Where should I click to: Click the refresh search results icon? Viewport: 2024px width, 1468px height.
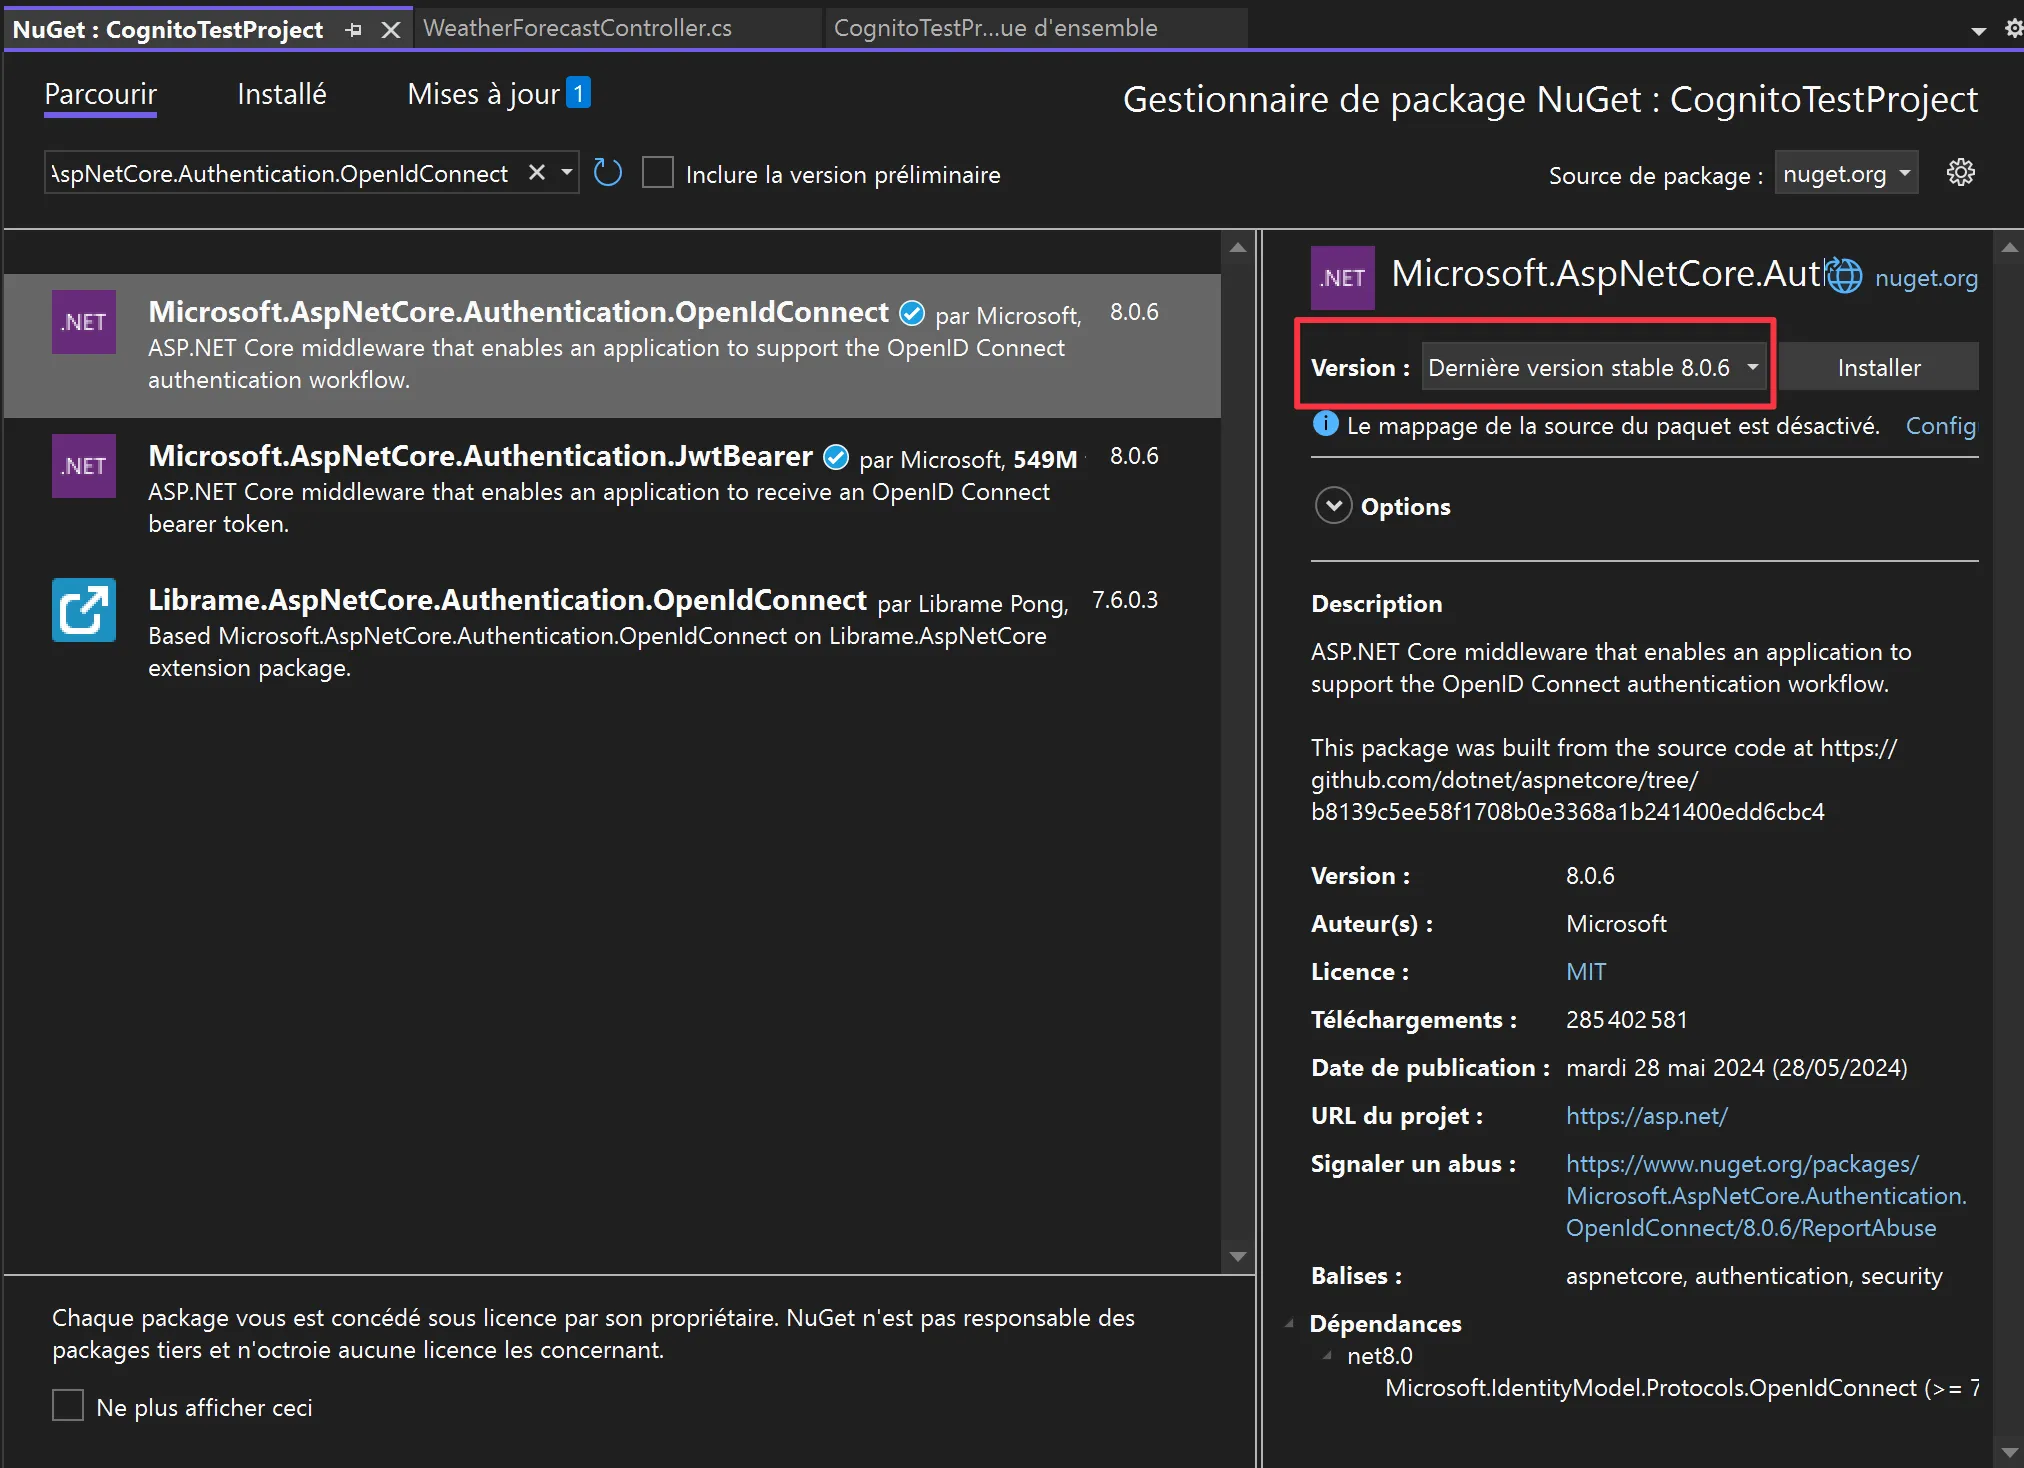tap(607, 173)
